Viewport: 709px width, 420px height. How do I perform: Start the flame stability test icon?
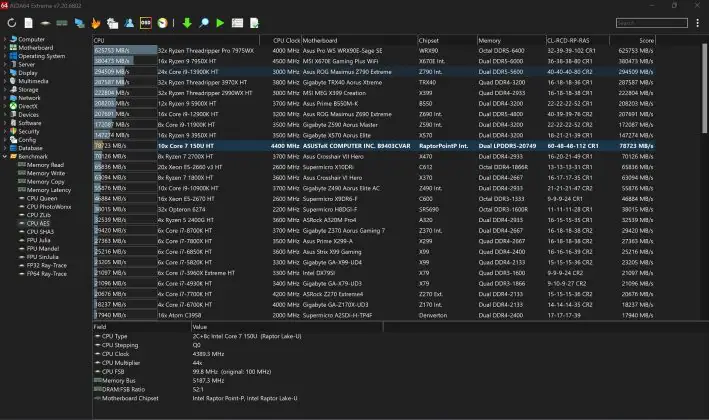(x=96, y=23)
